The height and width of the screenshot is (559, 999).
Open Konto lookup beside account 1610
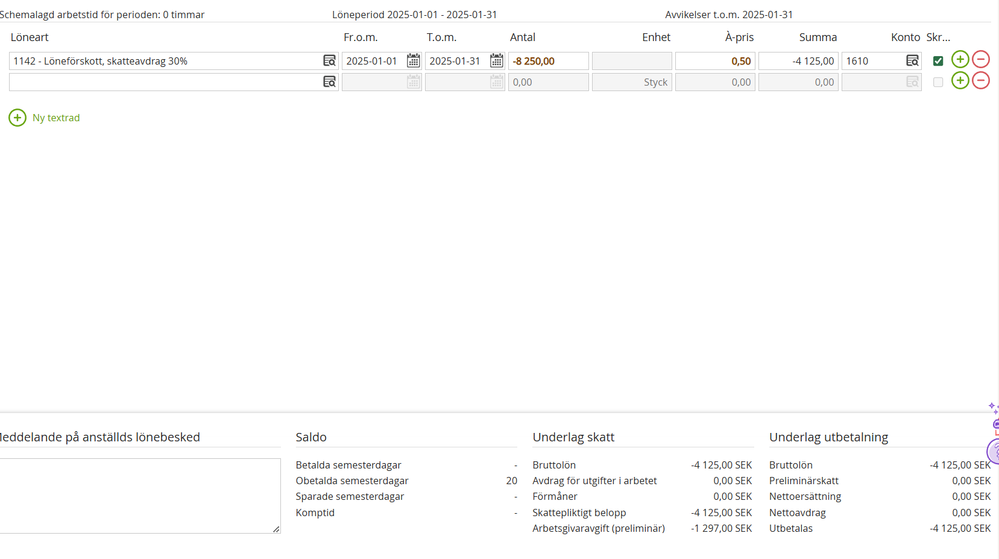click(912, 61)
